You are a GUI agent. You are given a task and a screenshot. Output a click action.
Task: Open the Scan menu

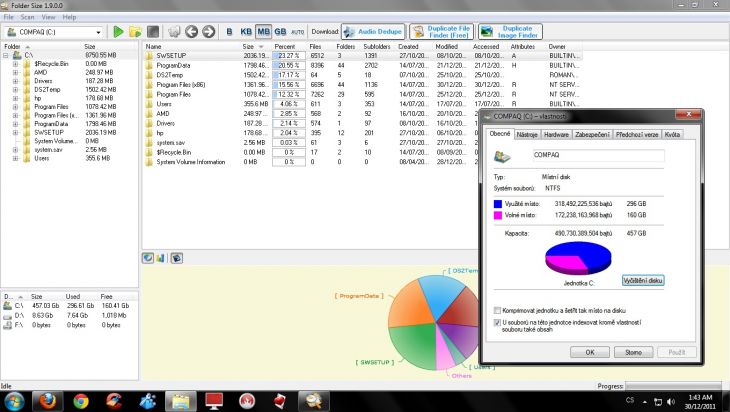pos(27,17)
